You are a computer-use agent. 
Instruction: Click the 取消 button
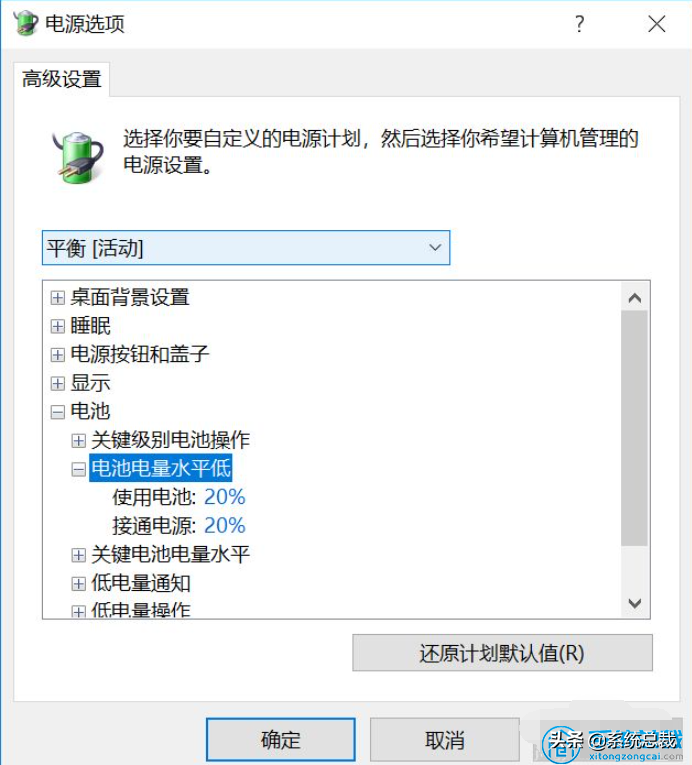[x=444, y=740]
